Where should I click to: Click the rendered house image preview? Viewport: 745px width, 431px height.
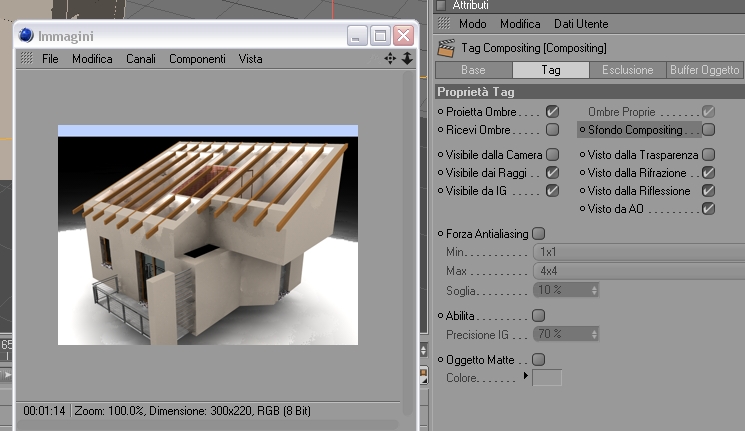coord(208,235)
